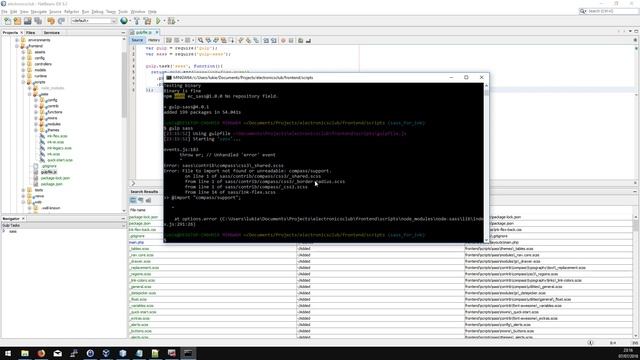Expand the assets folder node
The image size is (640, 360).
coord(23,52)
